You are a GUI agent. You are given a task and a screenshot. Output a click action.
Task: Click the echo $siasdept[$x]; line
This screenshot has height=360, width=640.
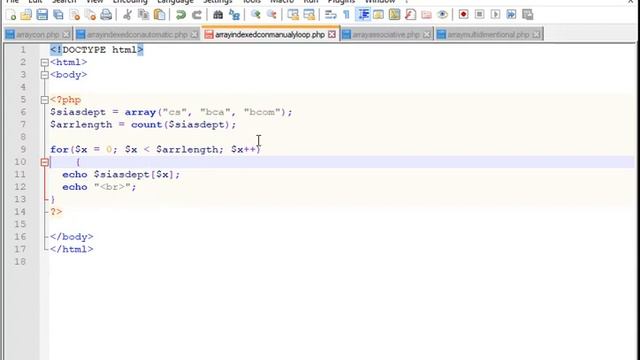pos(121,174)
